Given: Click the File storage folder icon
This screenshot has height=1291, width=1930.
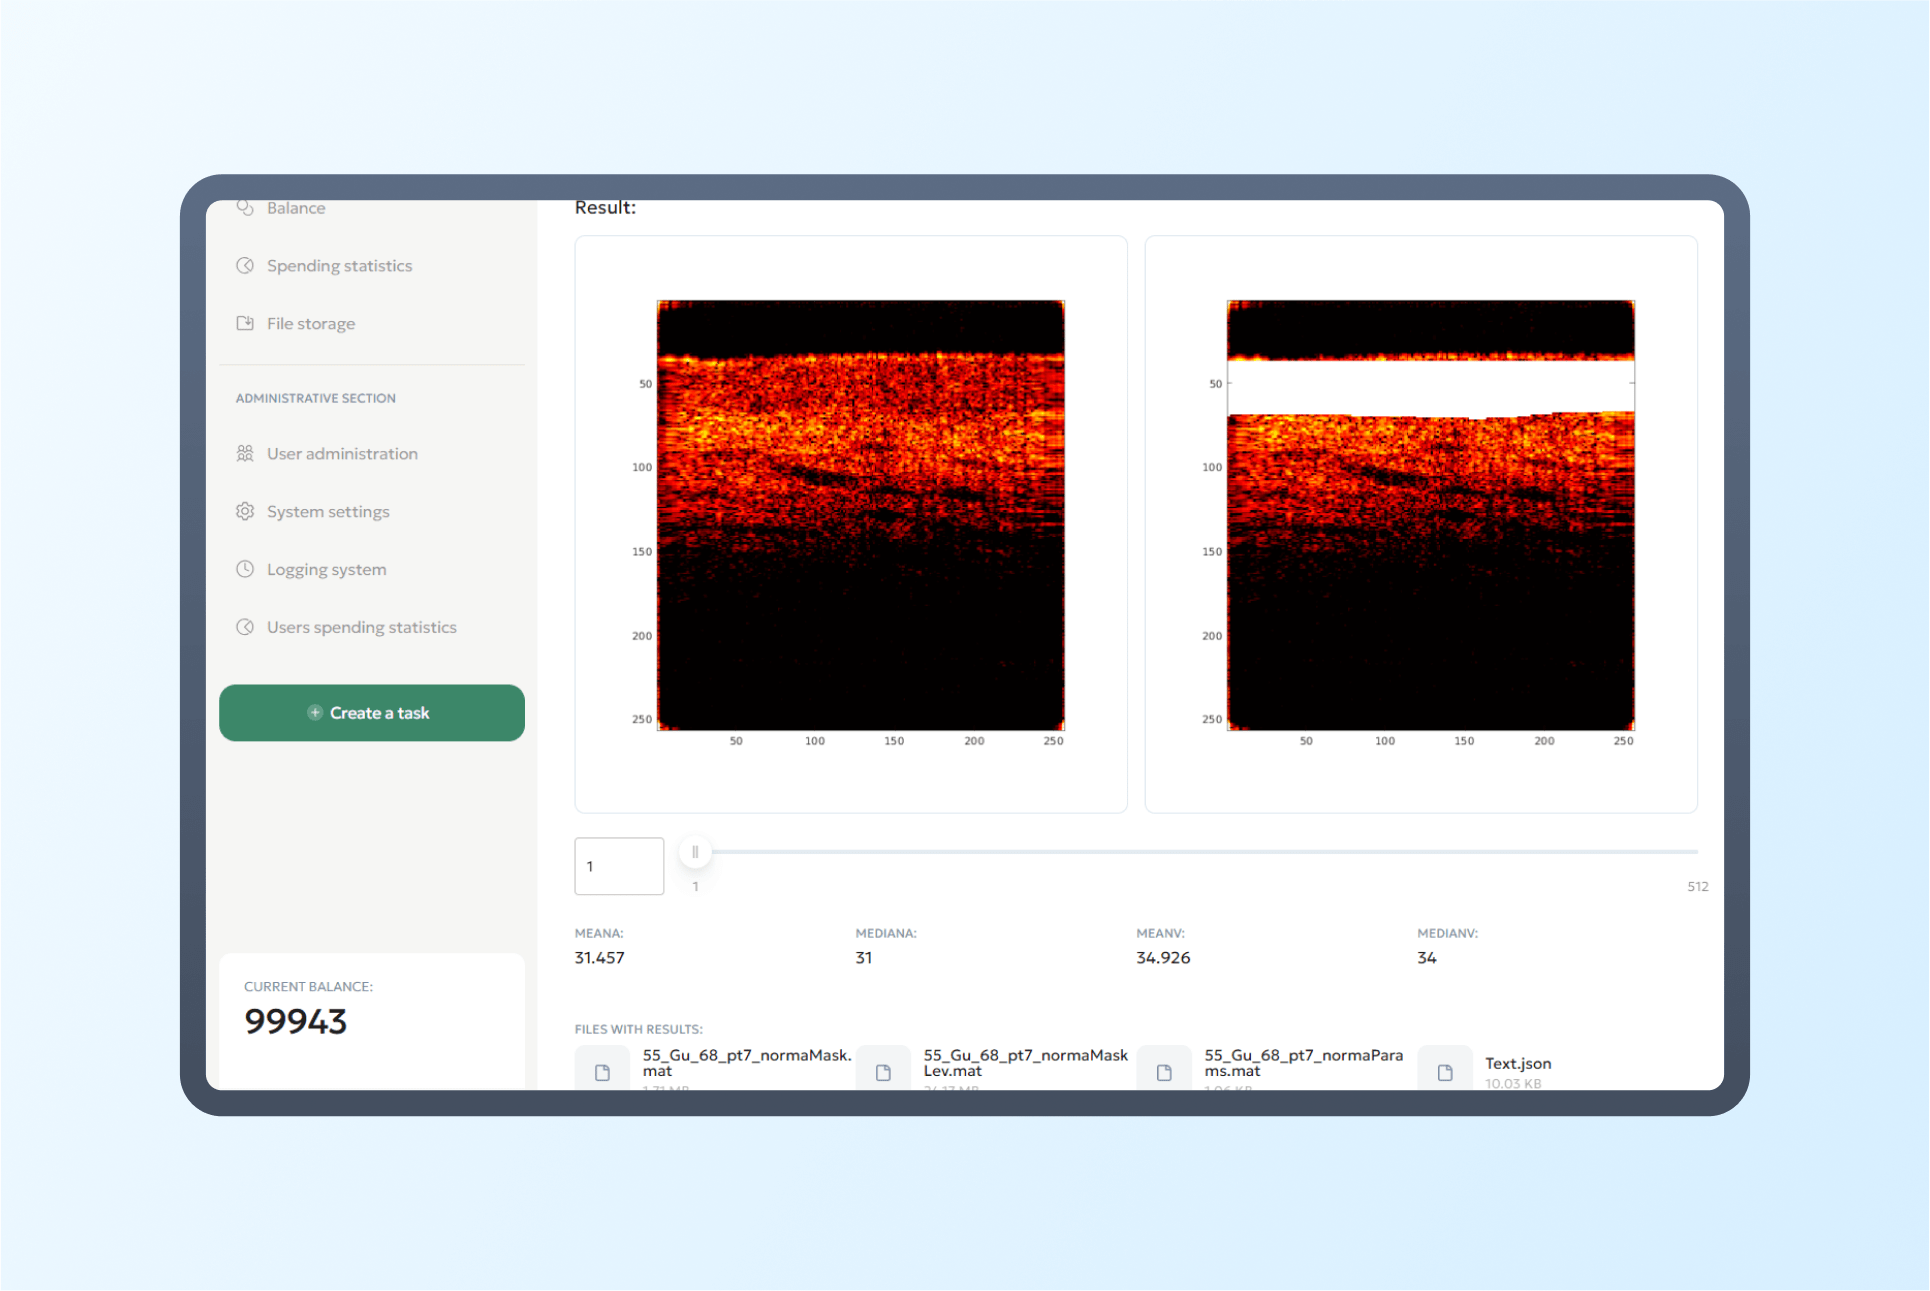Looking at the screenshot, I should (x=245, y=323).
